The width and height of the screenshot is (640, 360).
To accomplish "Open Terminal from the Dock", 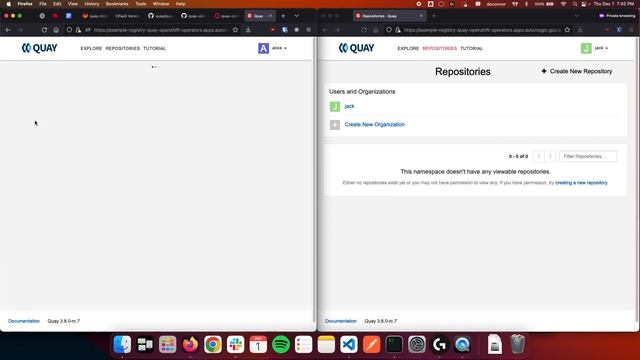I will (x=394, y=344).
